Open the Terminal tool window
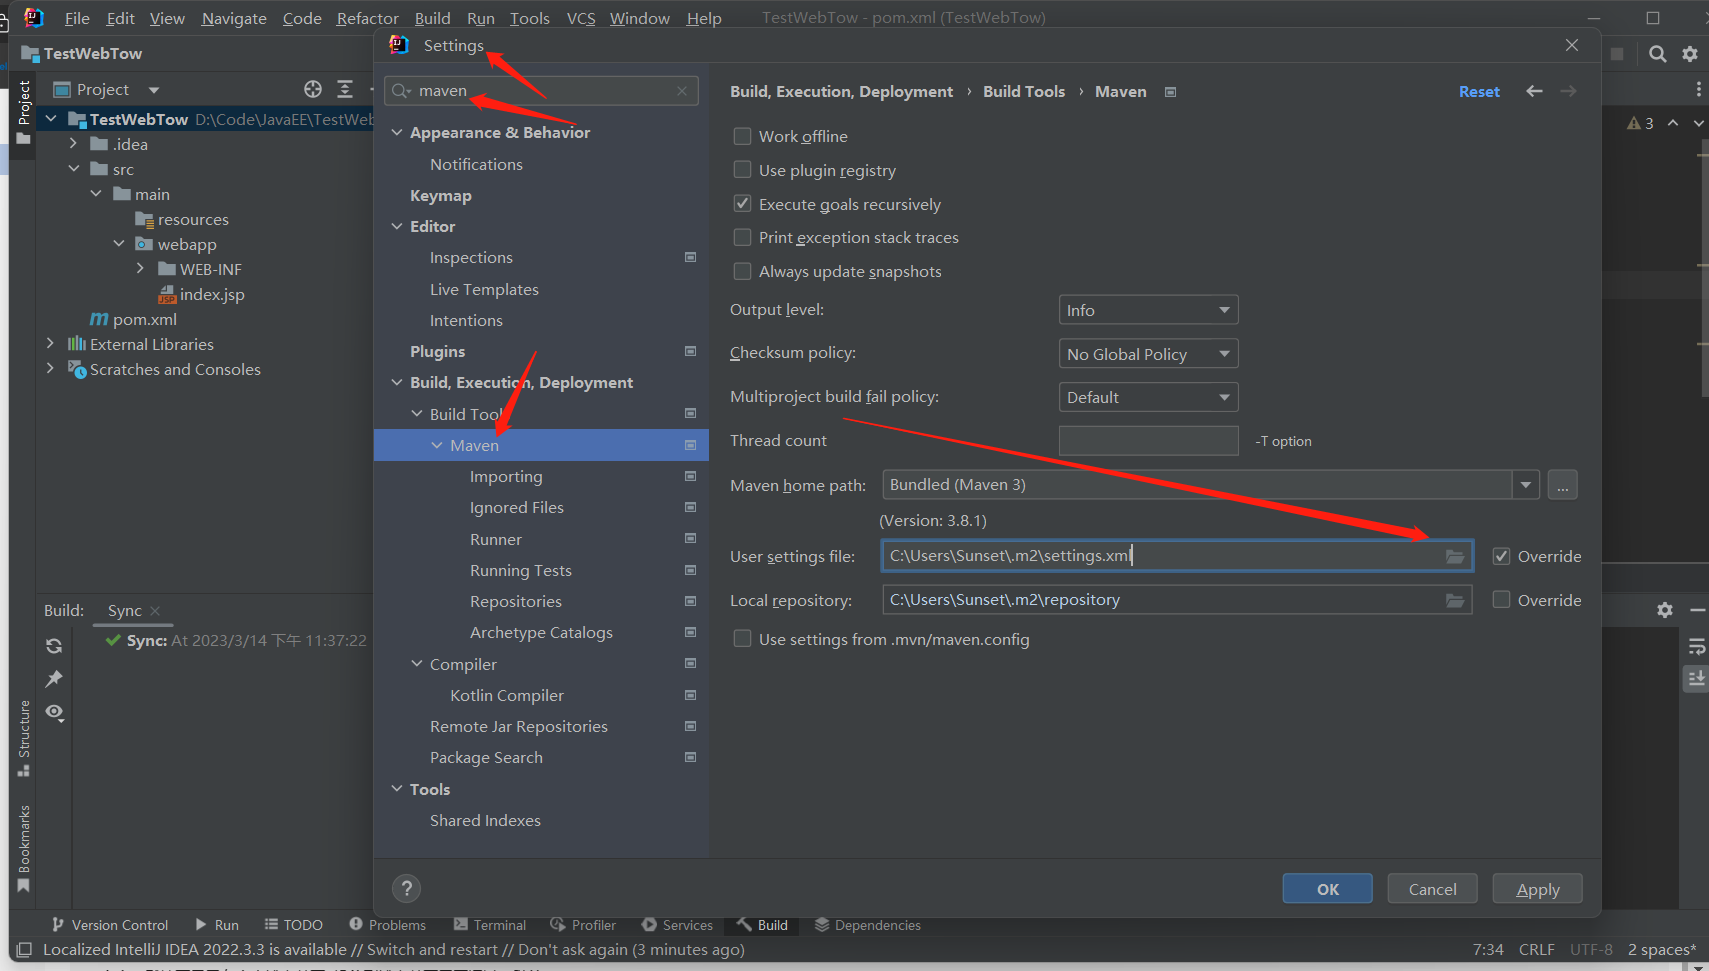 pos(490,925)
